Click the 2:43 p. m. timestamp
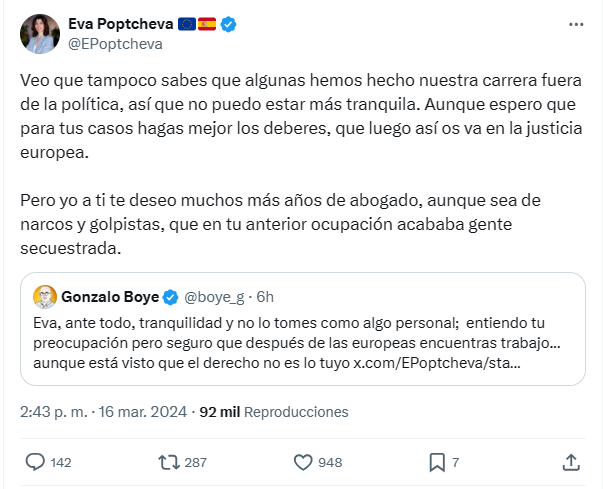The width and height of the screenshot is (603, 489). point(56,411)
